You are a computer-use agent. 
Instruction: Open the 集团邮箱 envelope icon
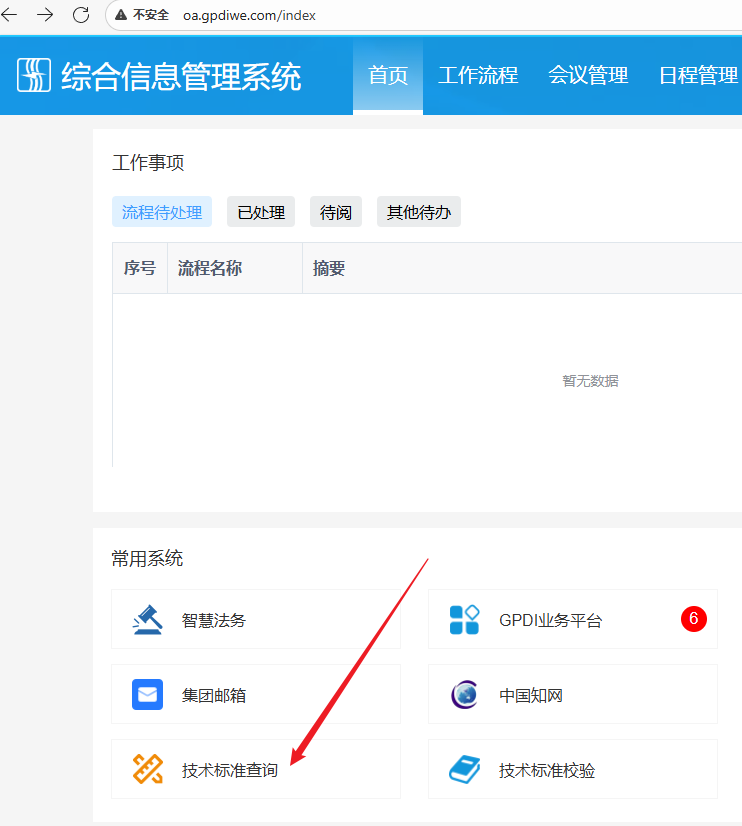(x=148, y=694)
